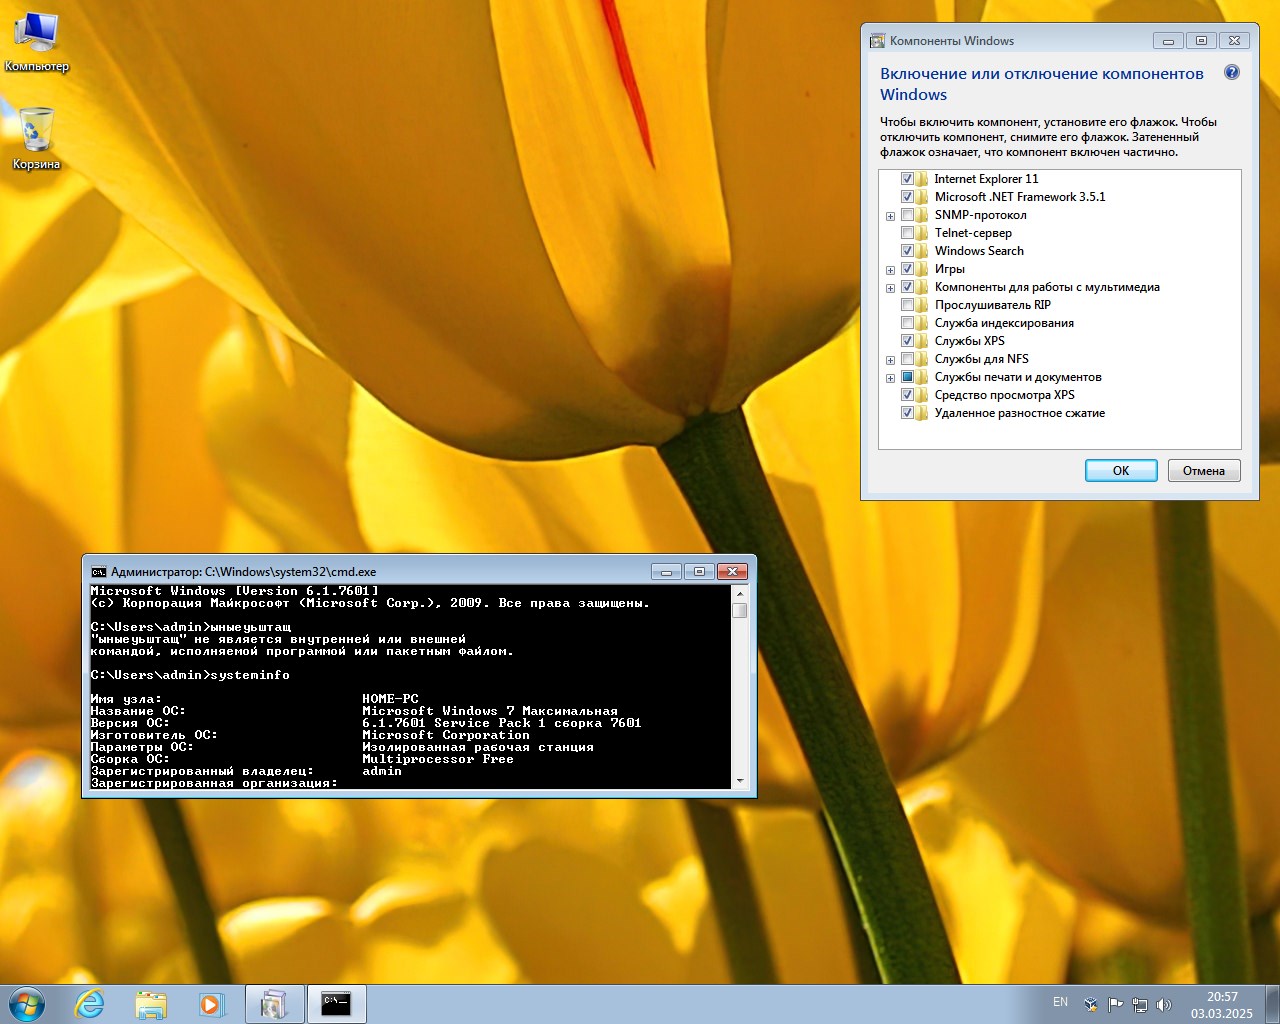Viewport: 1280px width, 1024px height.
Task: Click the EN language indicator
Action: click(1060, 1002)
